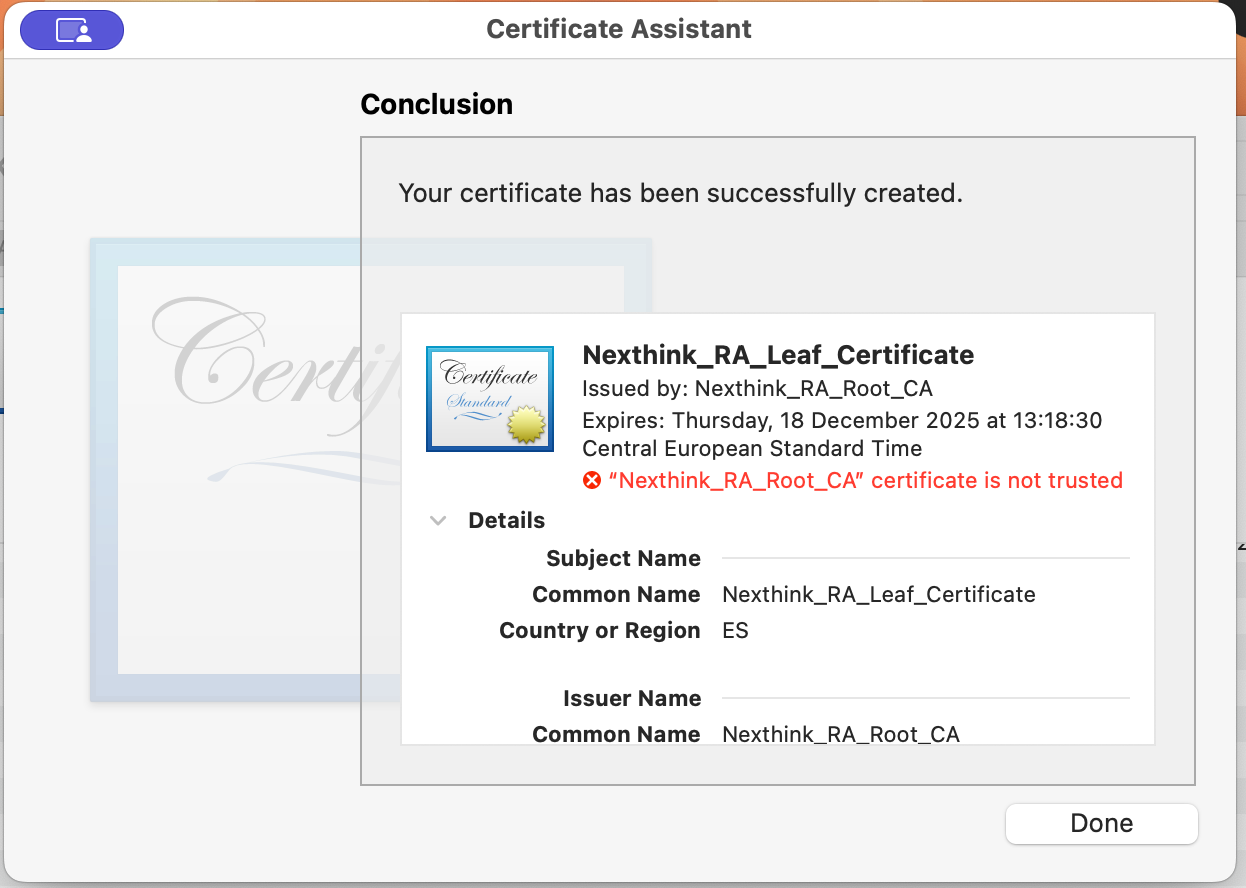The image size is (1246, 888).
Task: Click the red not-trusted error icon
Action: pyautogui.click(x=592, y=481)
